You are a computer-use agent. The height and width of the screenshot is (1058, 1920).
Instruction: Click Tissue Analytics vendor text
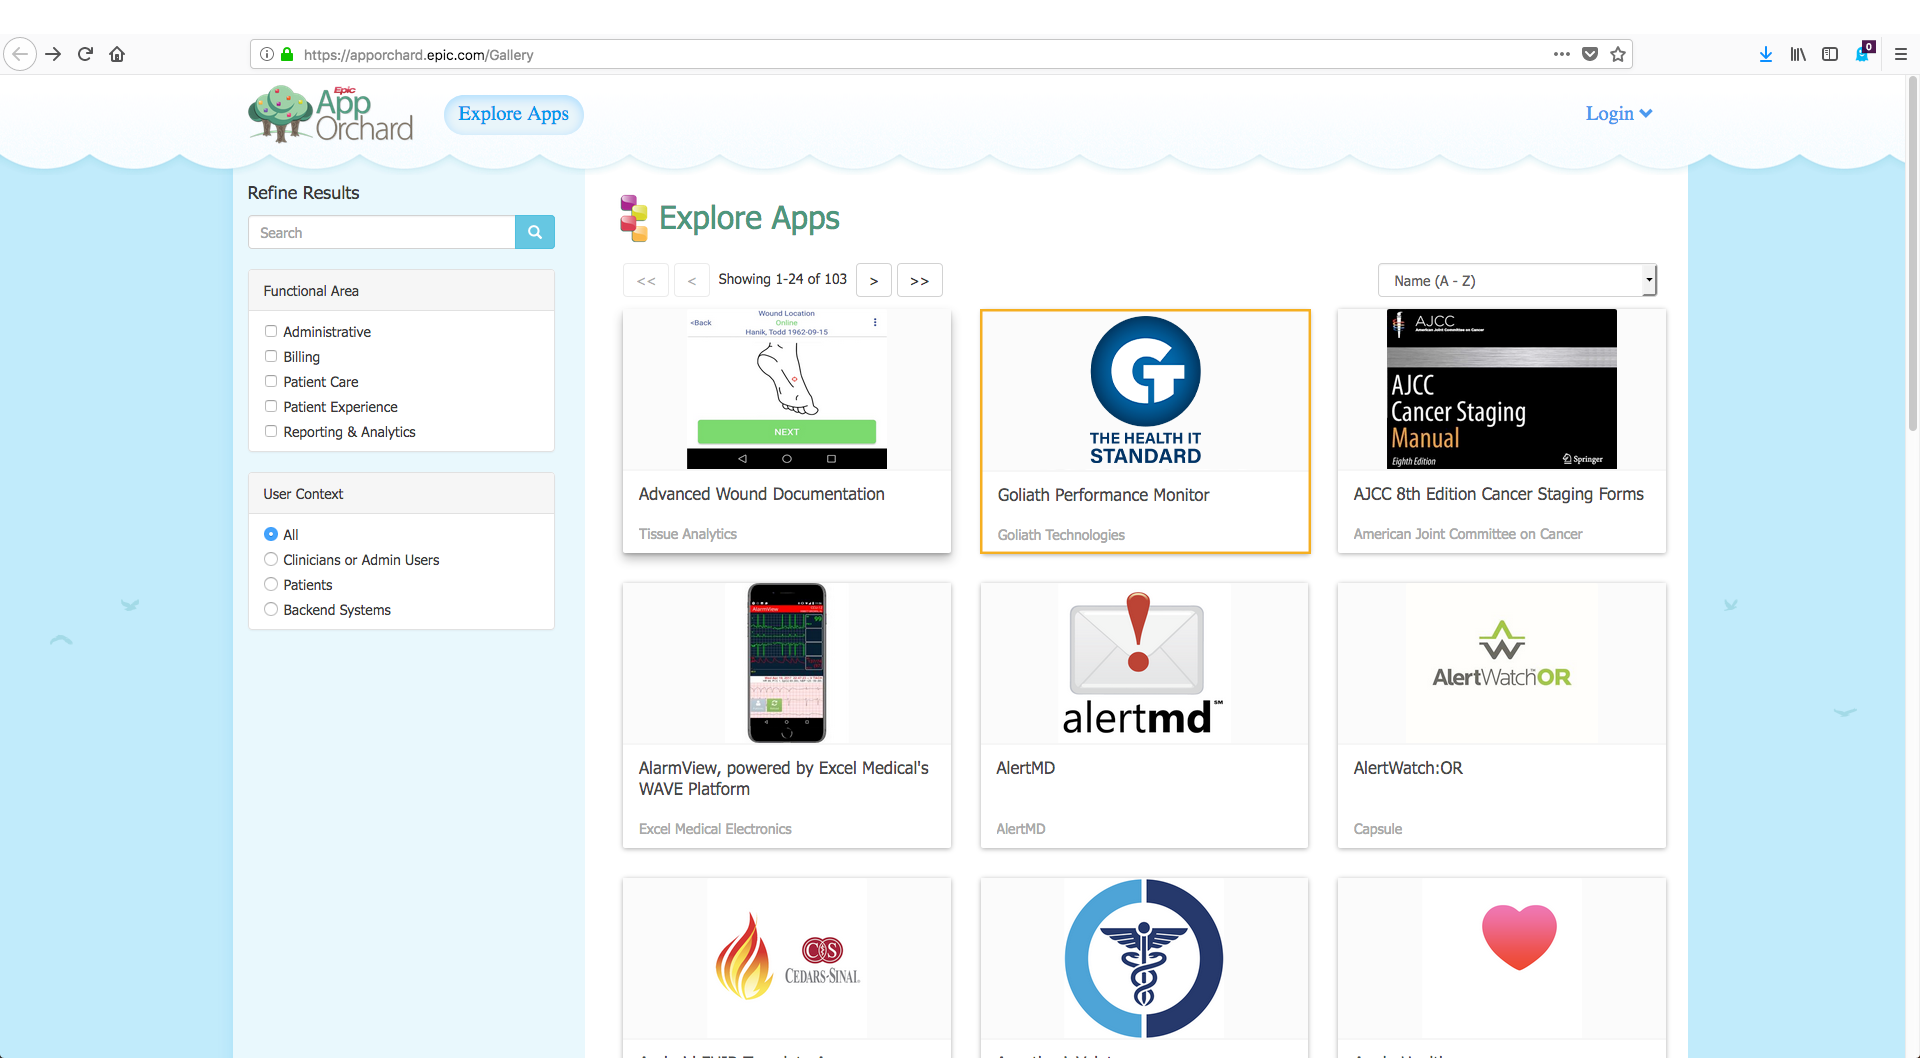[x=688, y=534]
